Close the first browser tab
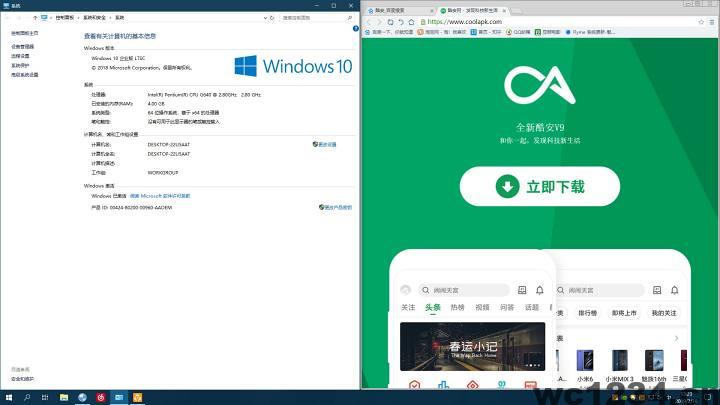Viewport: 720px width, 405px height. [x=432, y=10]
